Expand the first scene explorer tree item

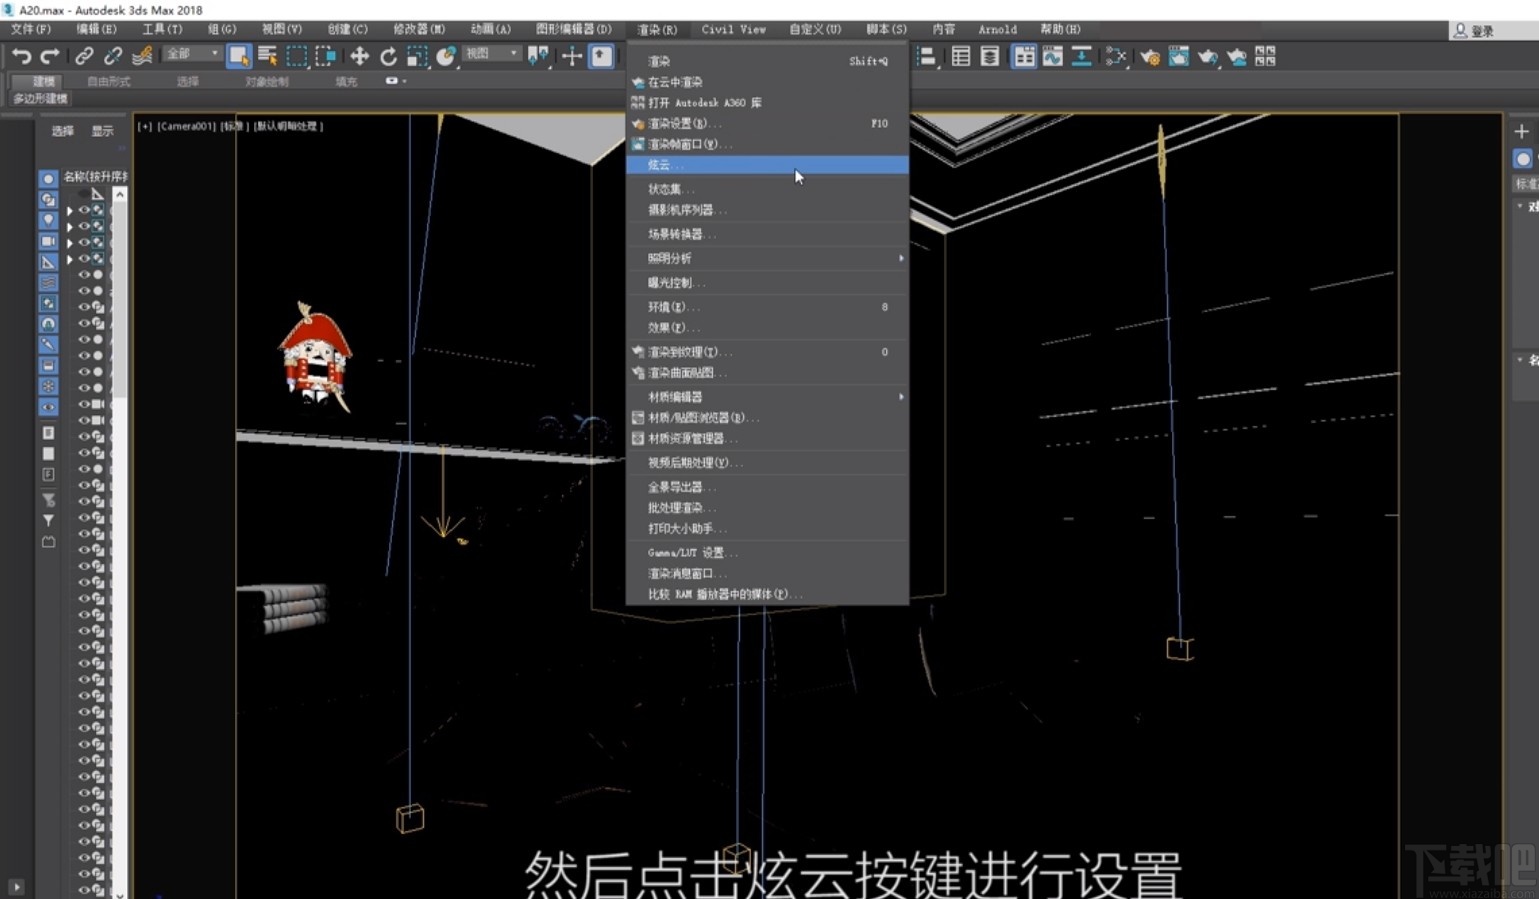pyautogui.click(x=69, y=211)
